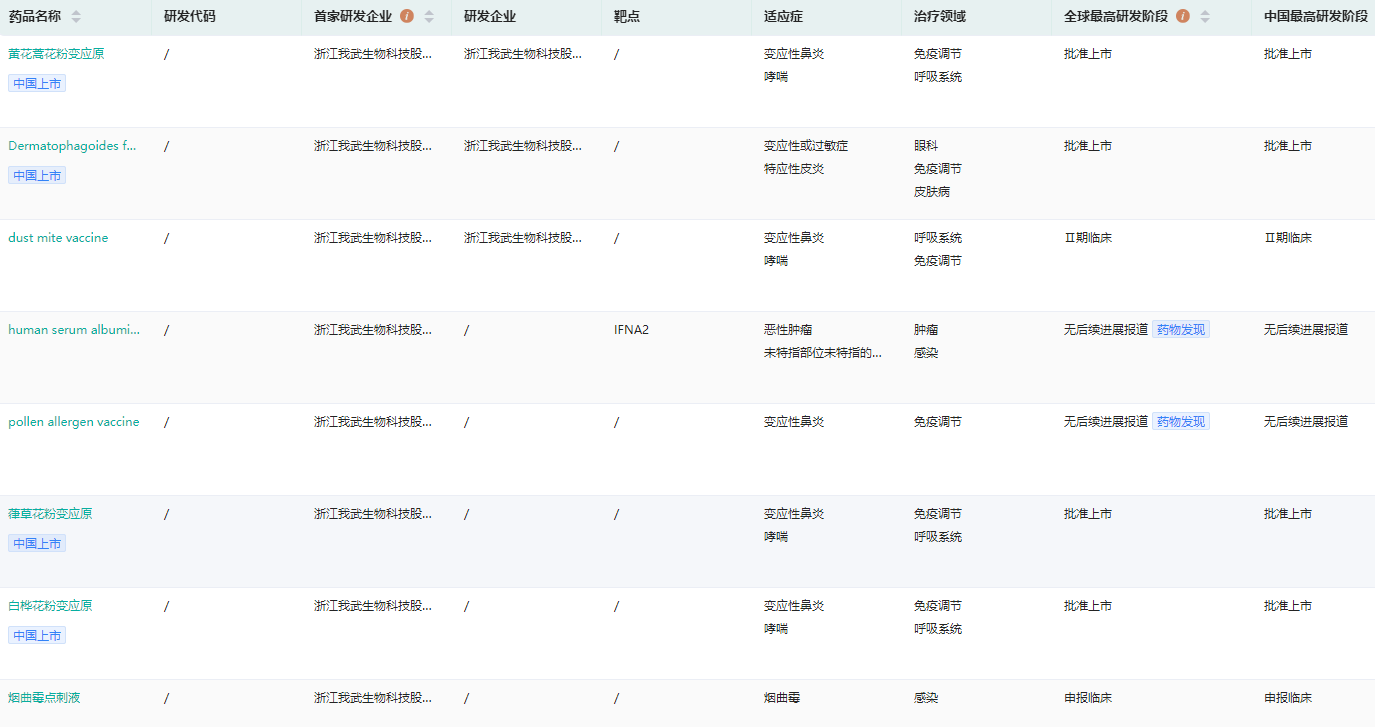The width and height of the screenshot is (1375, 727).
Task: Click the 中国上市 tag under 葎草花粉变应原
Action: [37, 544]
